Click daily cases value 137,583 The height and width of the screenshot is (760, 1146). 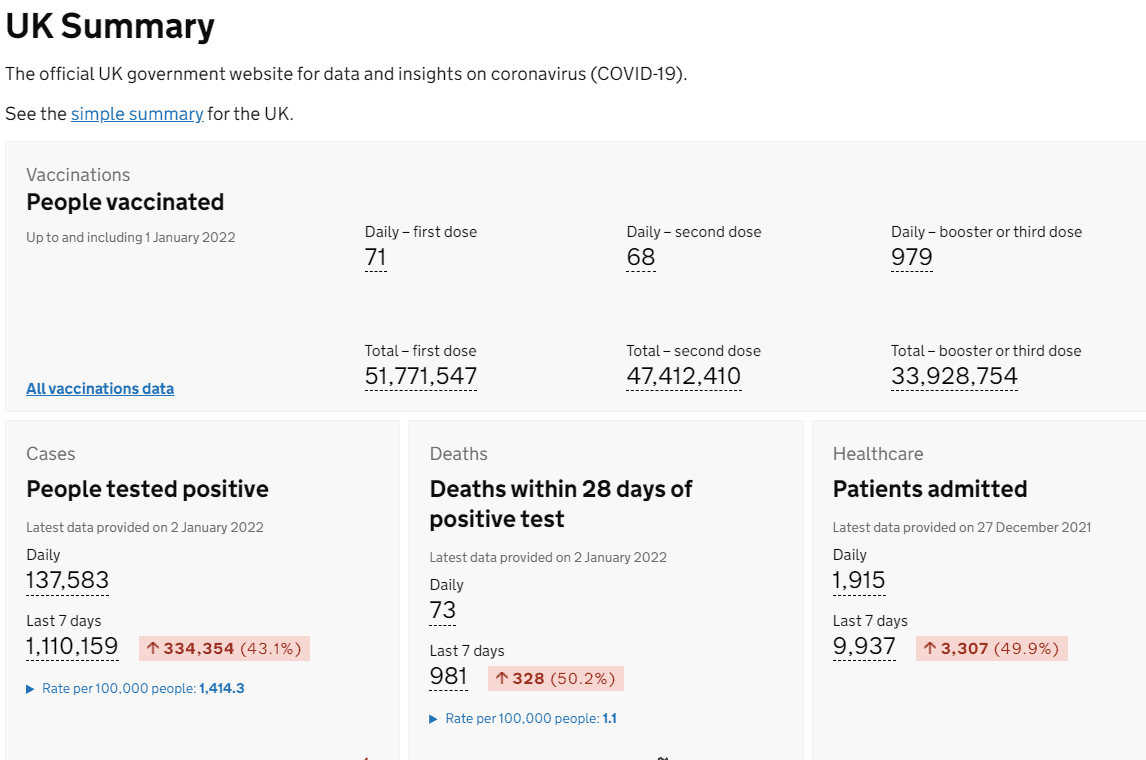(67, 580)
